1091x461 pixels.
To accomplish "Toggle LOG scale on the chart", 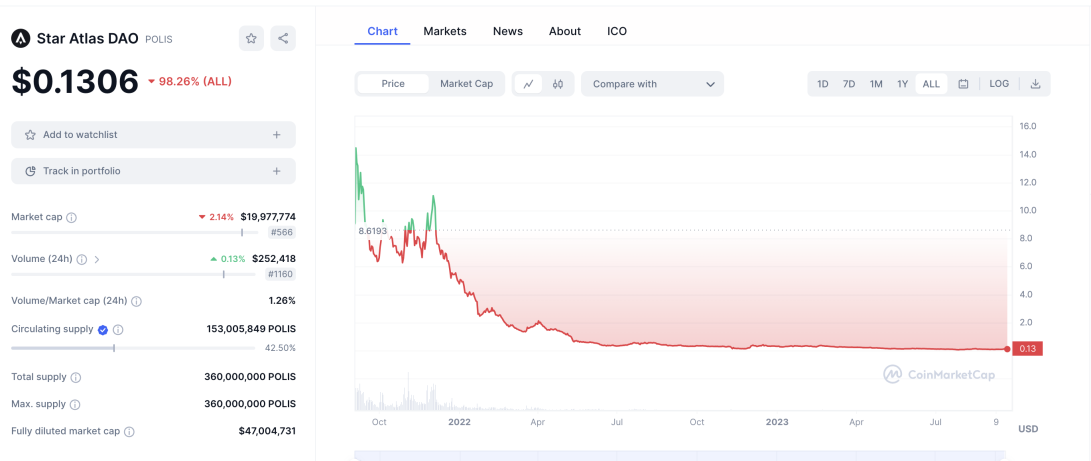I will (999, 84).
